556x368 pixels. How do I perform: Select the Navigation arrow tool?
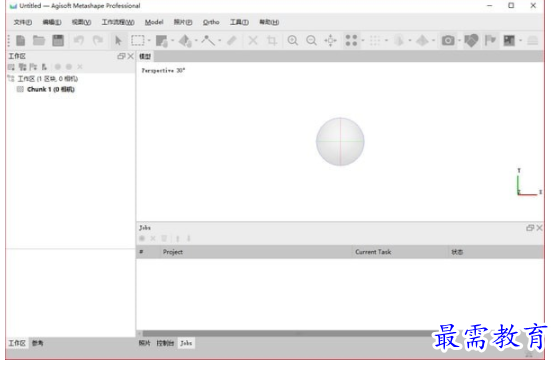point(118,40)
